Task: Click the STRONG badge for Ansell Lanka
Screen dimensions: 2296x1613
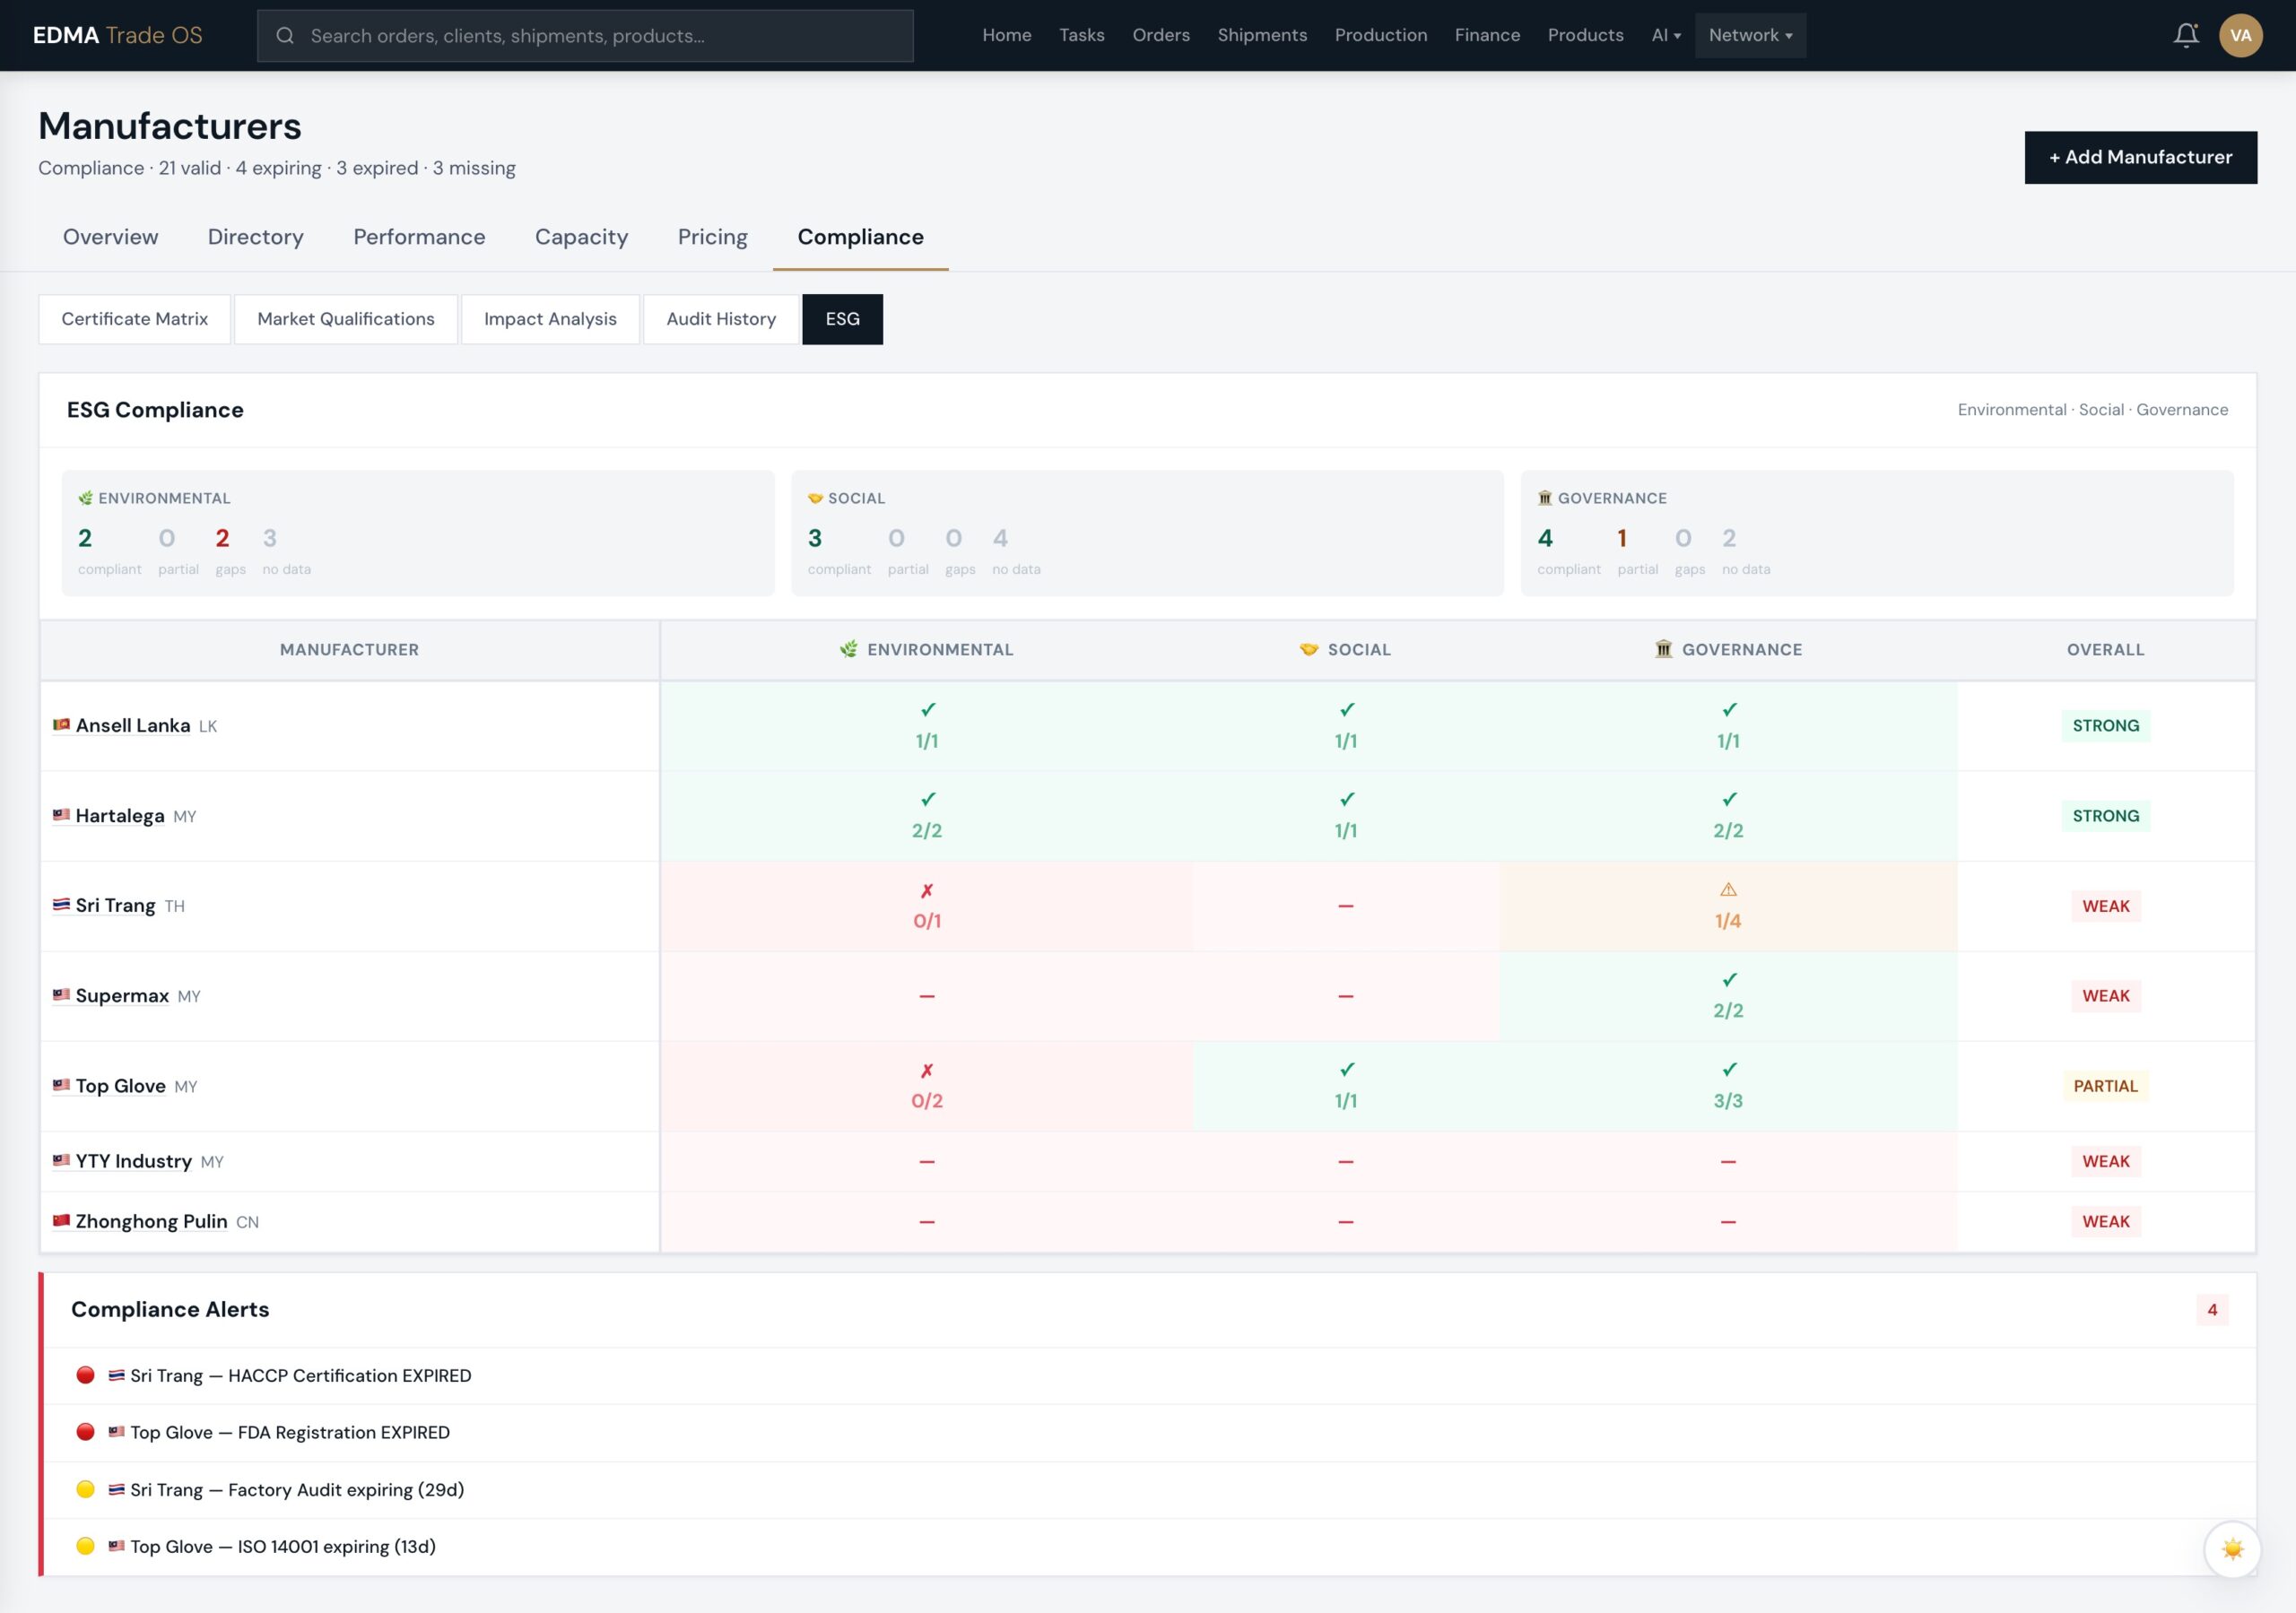Action: tap(2105, 725)
